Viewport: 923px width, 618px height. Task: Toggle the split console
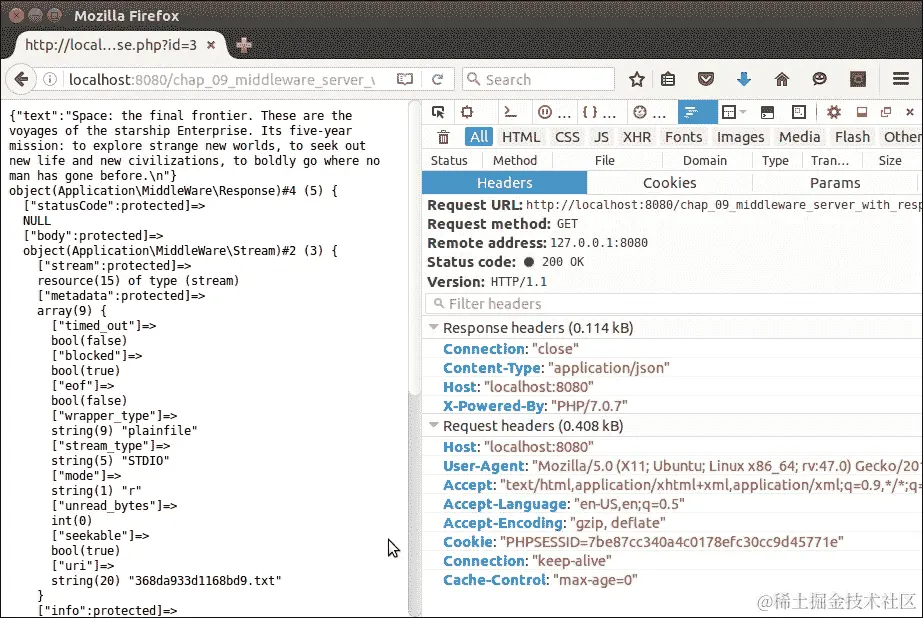(x=767, y=112)
